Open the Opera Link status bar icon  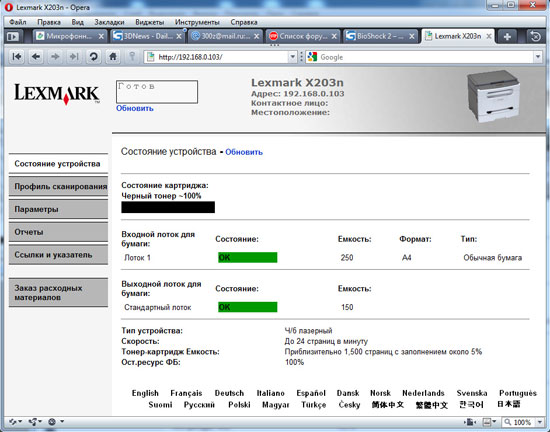(15, 422)
